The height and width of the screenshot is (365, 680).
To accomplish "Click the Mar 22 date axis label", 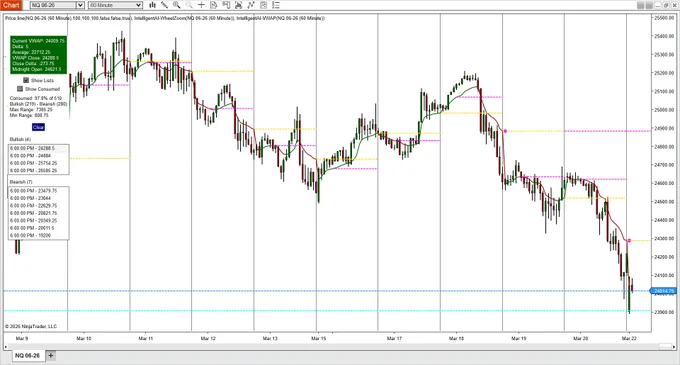I will click(x=629, y=339).
